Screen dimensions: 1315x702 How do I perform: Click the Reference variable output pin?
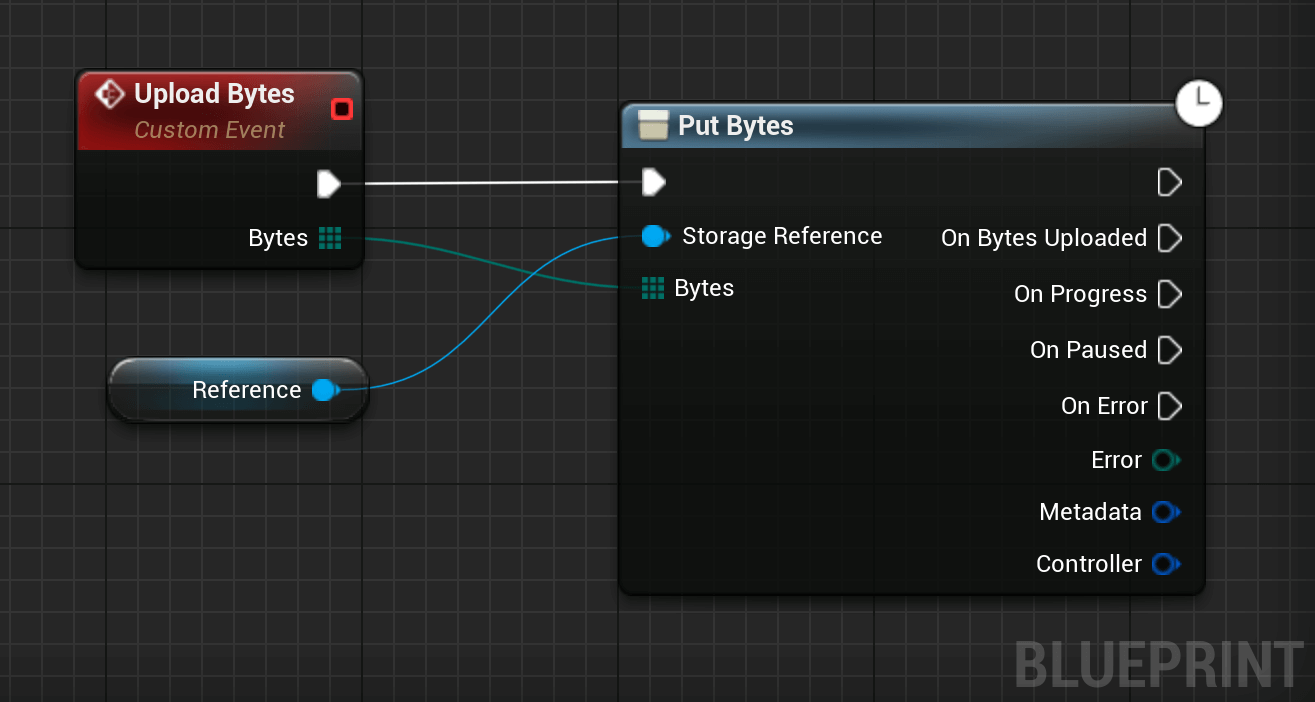click(x=325, y=390)
